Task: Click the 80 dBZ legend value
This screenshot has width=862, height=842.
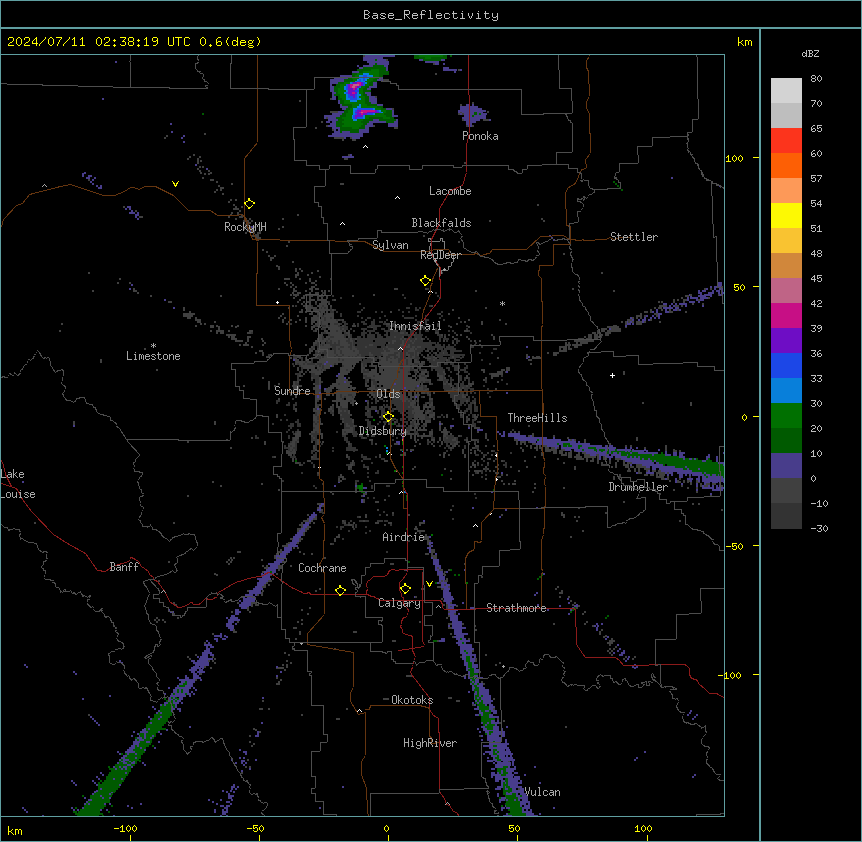Action: [x=816, y=79]
